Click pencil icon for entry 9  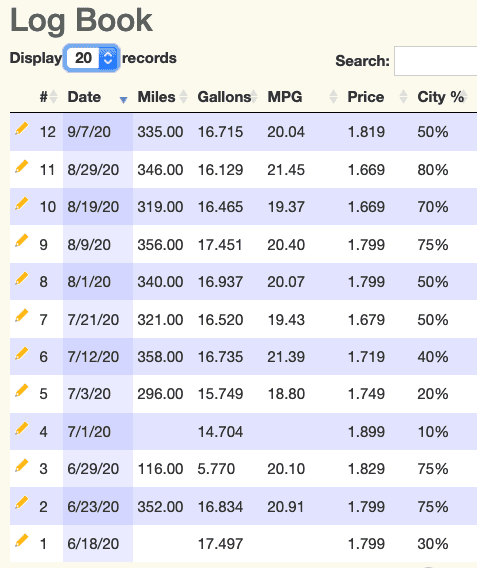21,241
